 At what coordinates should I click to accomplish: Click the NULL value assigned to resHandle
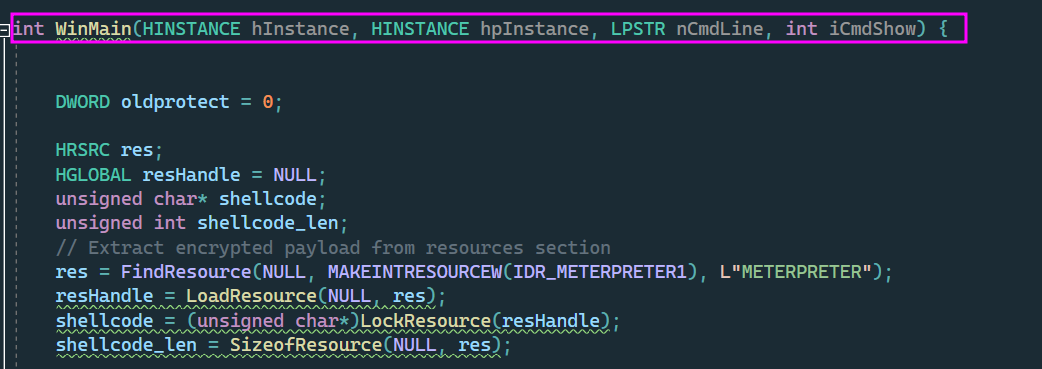tap(295, 175)
